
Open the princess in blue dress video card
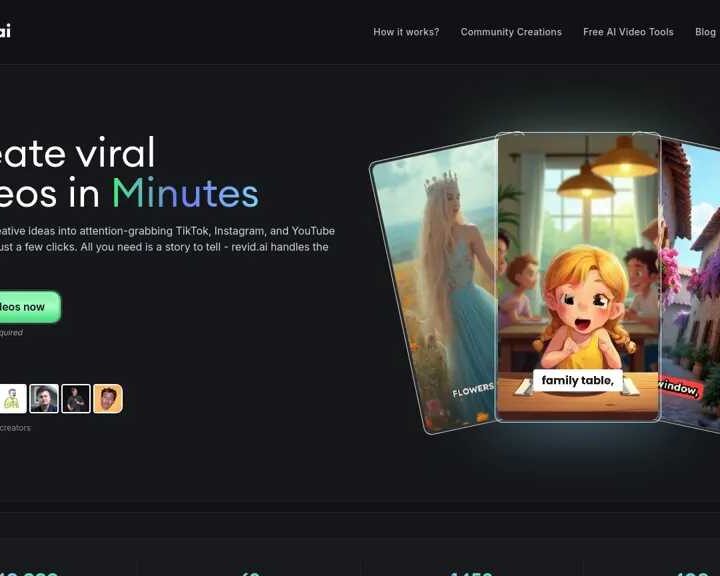[x=432, y=280]
